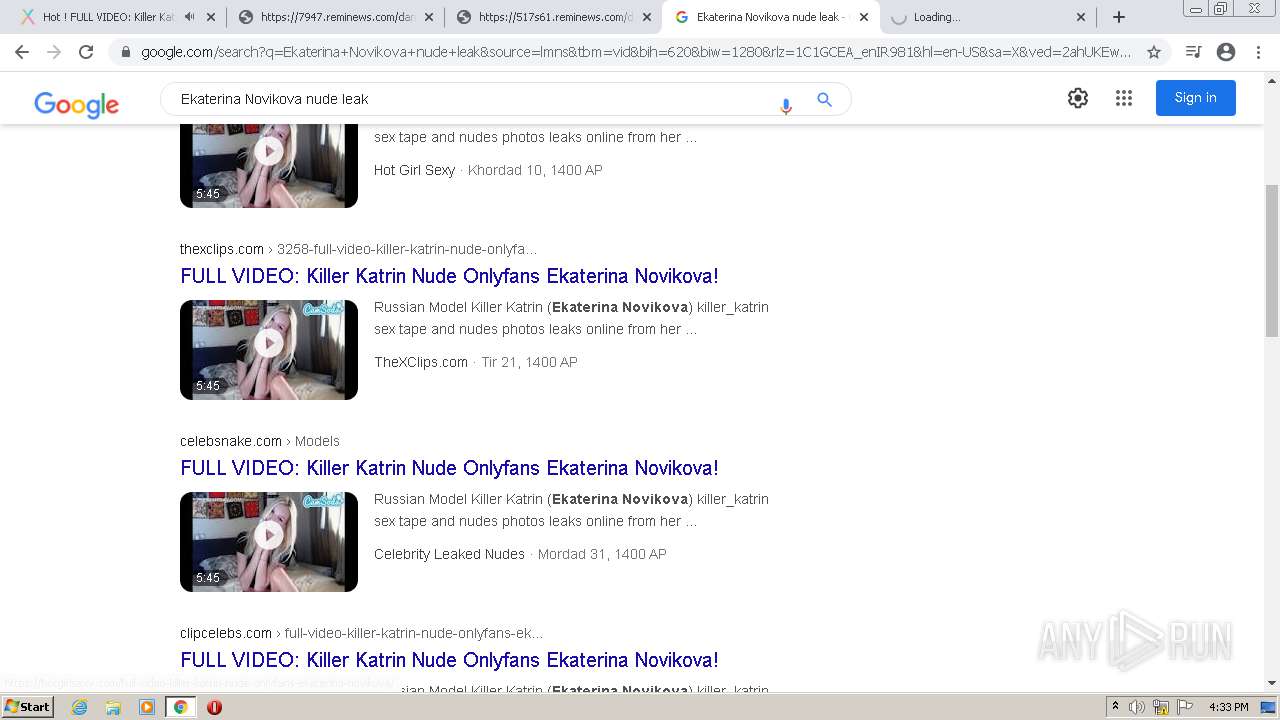Screen dimensions: 1280x720
Task: Go forward using the forward arrow
Action: tap(54, 52)
